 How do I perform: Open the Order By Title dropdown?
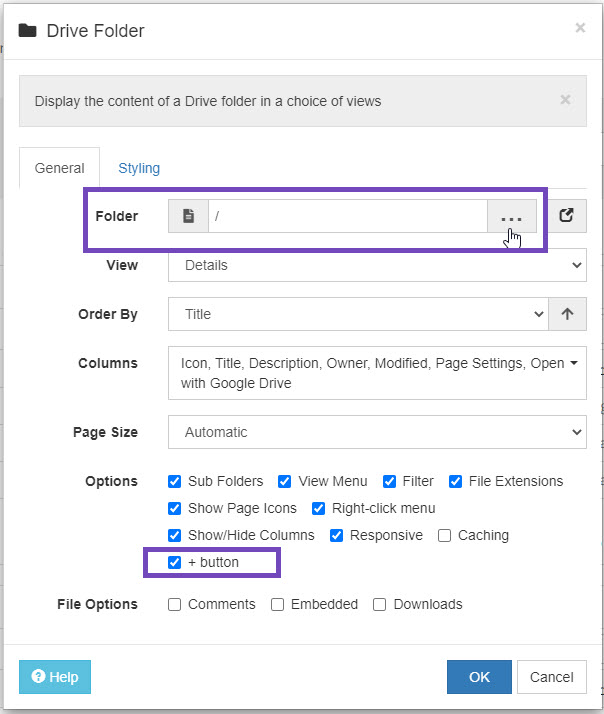[358, 314]
